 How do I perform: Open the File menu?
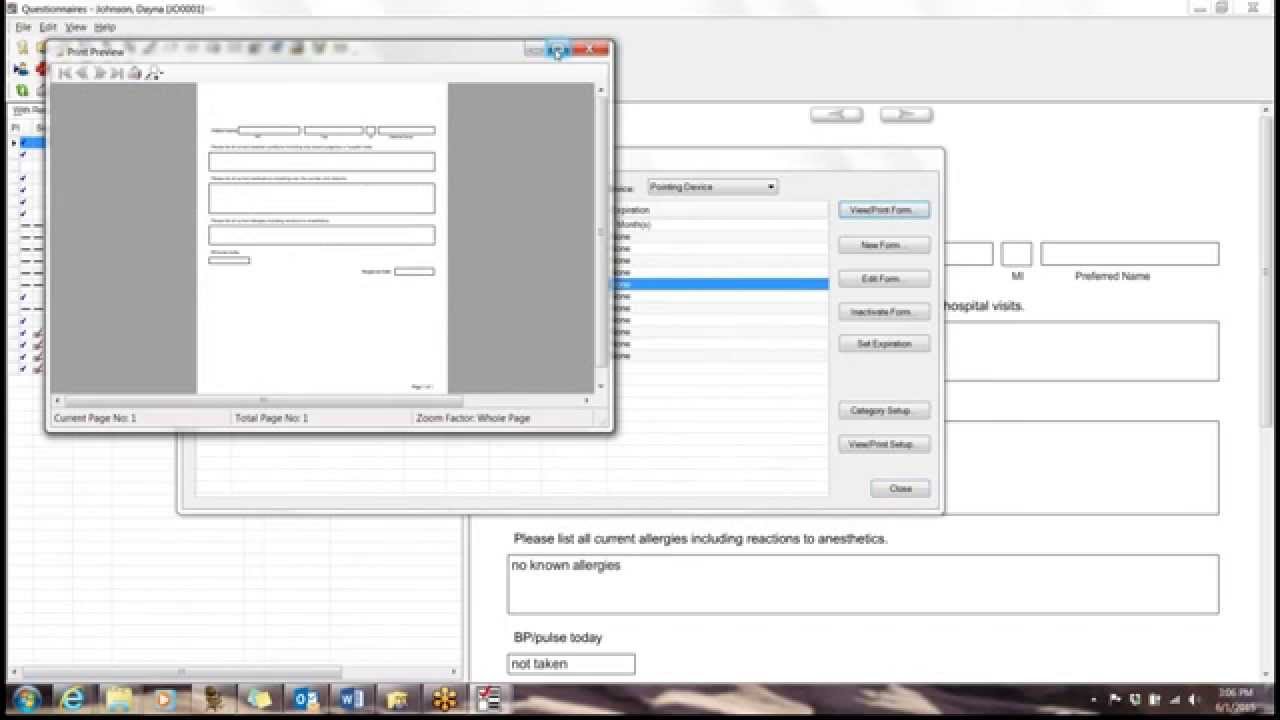pos(23,27)
